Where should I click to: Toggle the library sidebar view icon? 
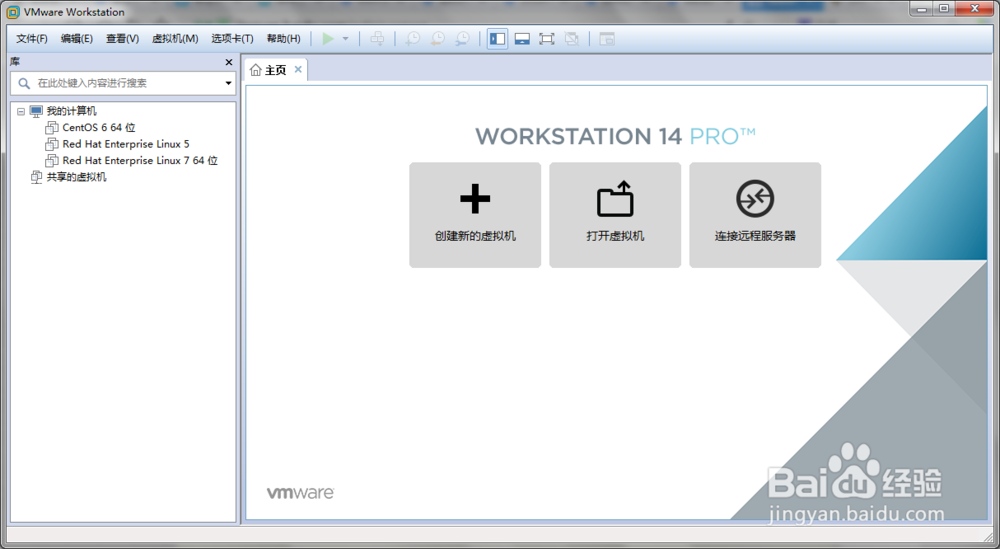[497, 39]
